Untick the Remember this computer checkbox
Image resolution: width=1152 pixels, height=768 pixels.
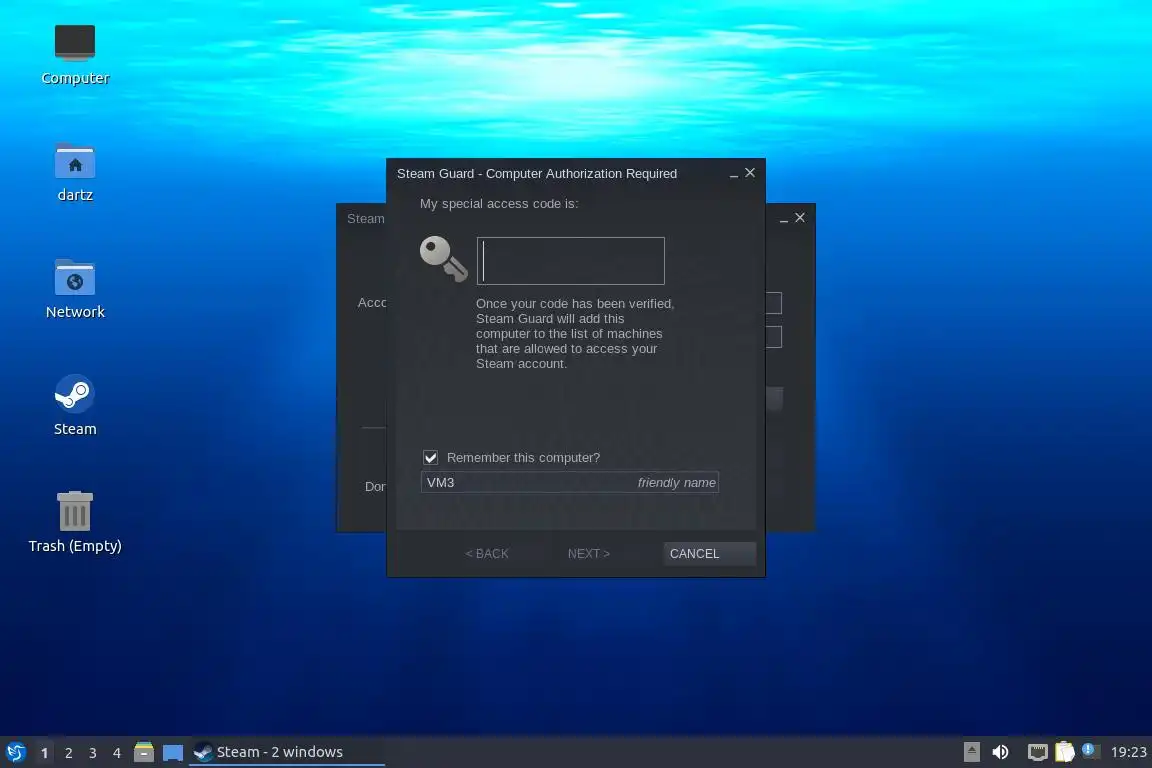point(431,458)
